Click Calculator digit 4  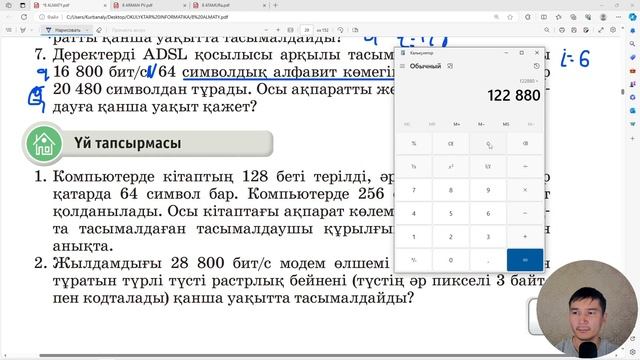tap(413, 213)
